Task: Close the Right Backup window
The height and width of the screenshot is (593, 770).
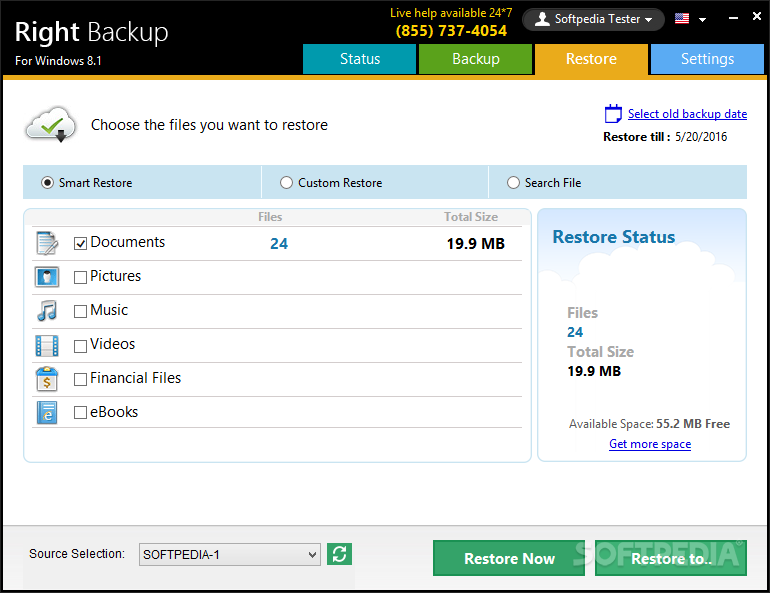Action: click(x=757, y=17)
